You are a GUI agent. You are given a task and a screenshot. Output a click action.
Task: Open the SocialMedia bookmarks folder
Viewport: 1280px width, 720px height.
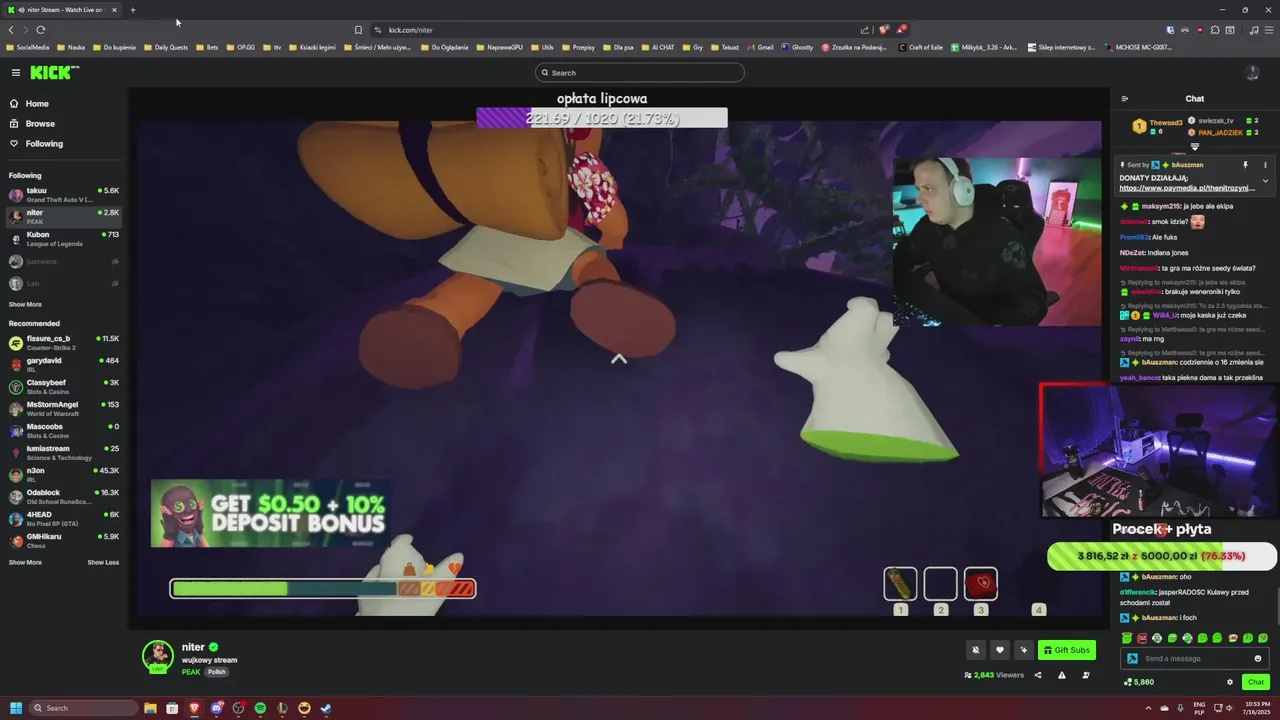tap(28, 47)
